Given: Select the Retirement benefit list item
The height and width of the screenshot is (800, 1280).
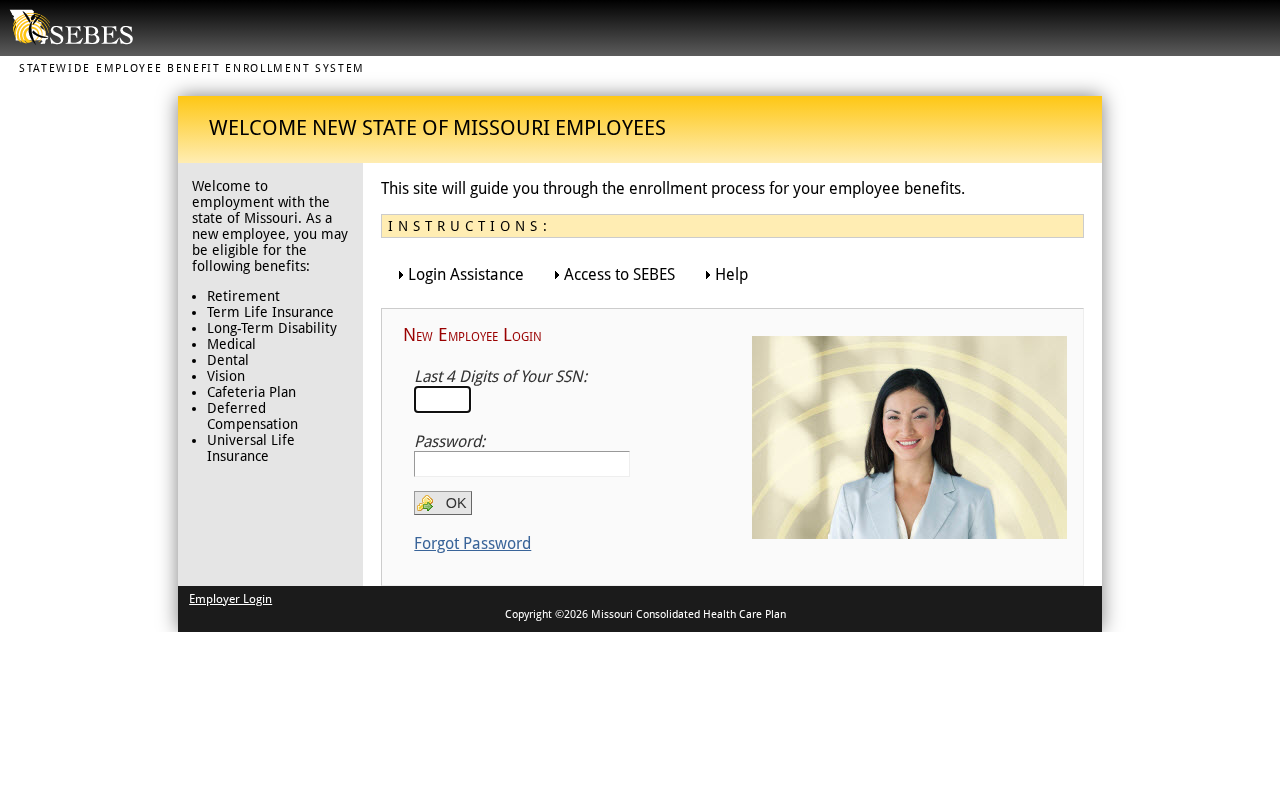Looking at the screenshot, I should coord(243,297).
